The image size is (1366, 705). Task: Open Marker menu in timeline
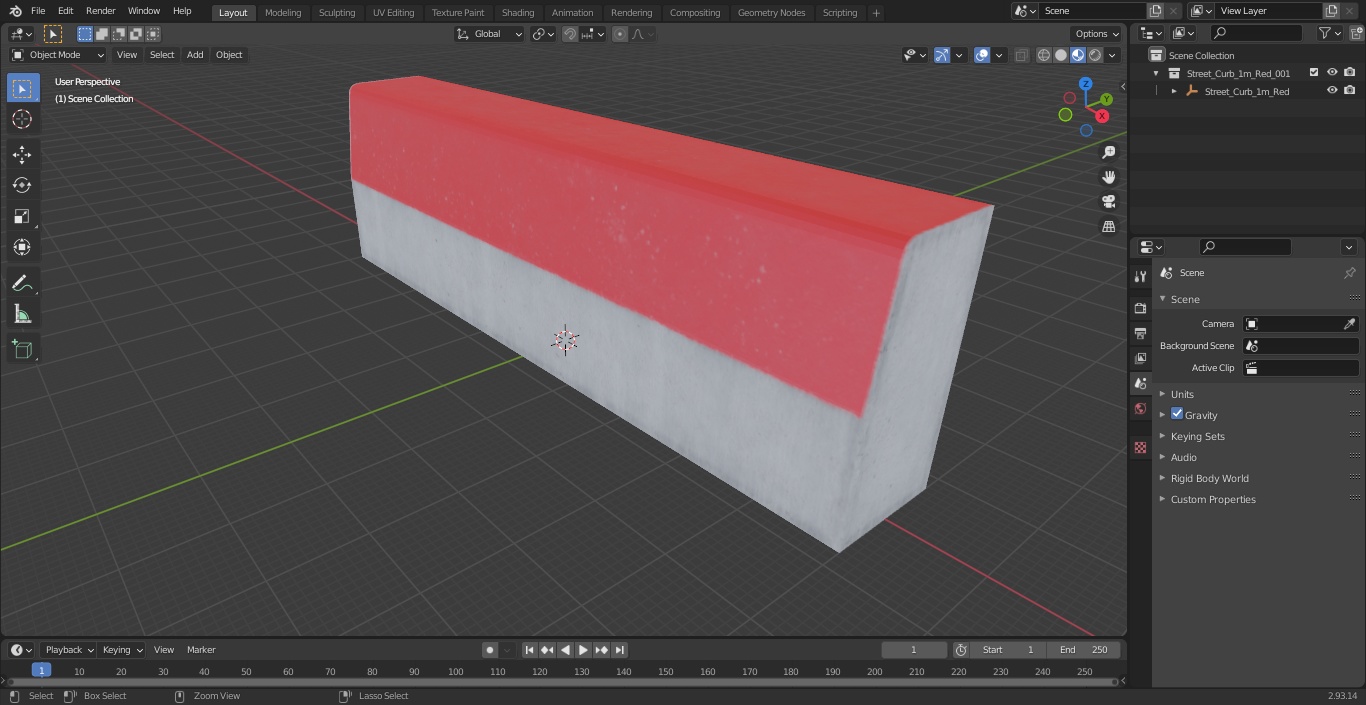[x=201, y=650]
